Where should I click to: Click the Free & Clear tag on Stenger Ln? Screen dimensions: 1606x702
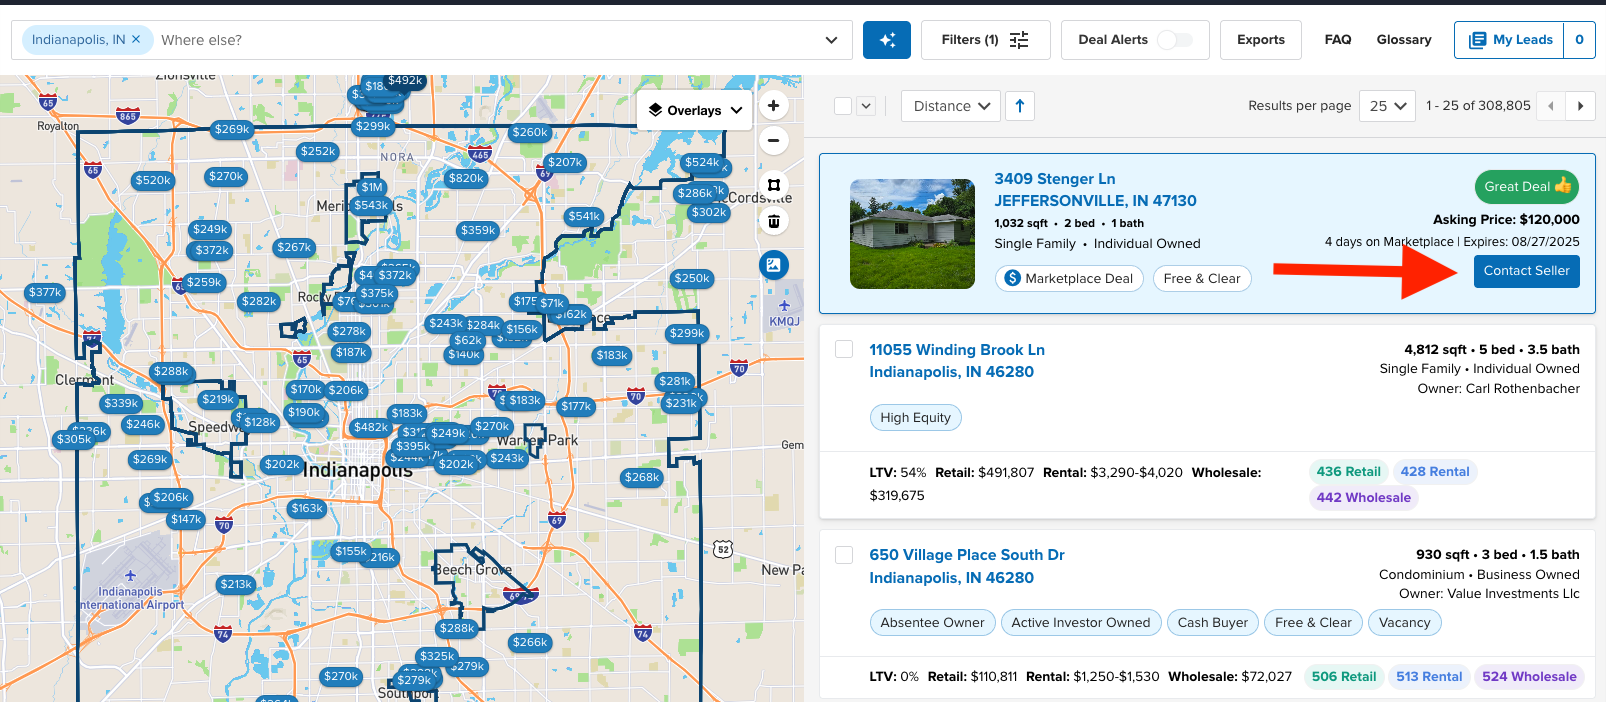click(x=1202, y=279)
